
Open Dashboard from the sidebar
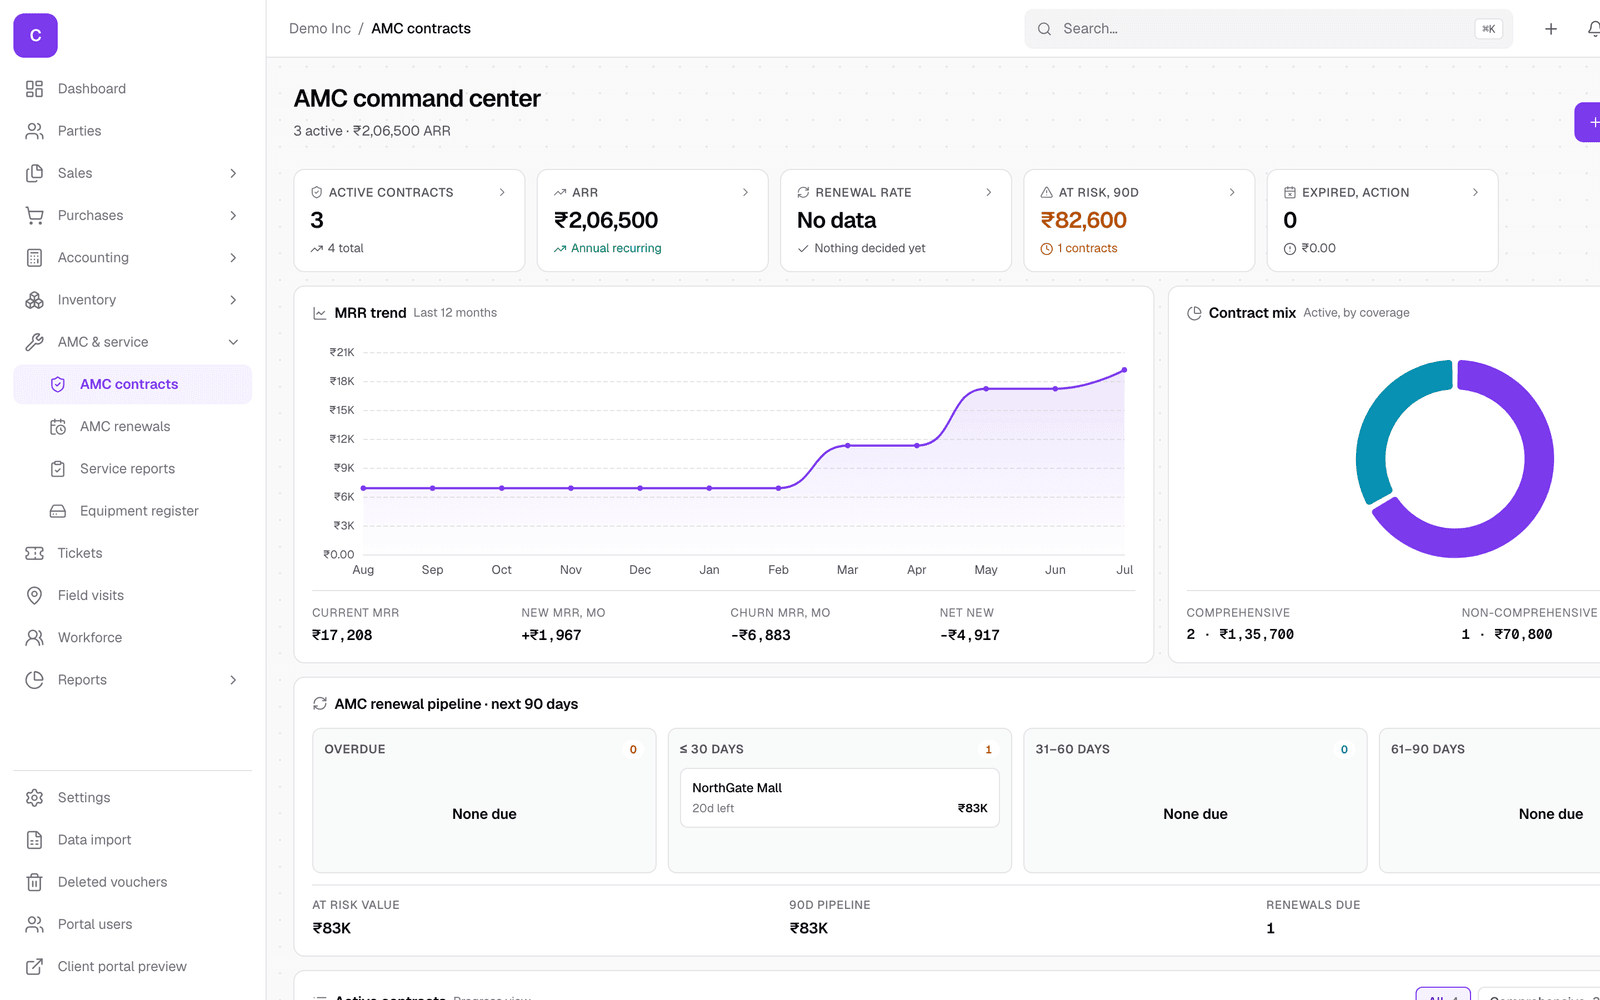click(x=132, y=89)
